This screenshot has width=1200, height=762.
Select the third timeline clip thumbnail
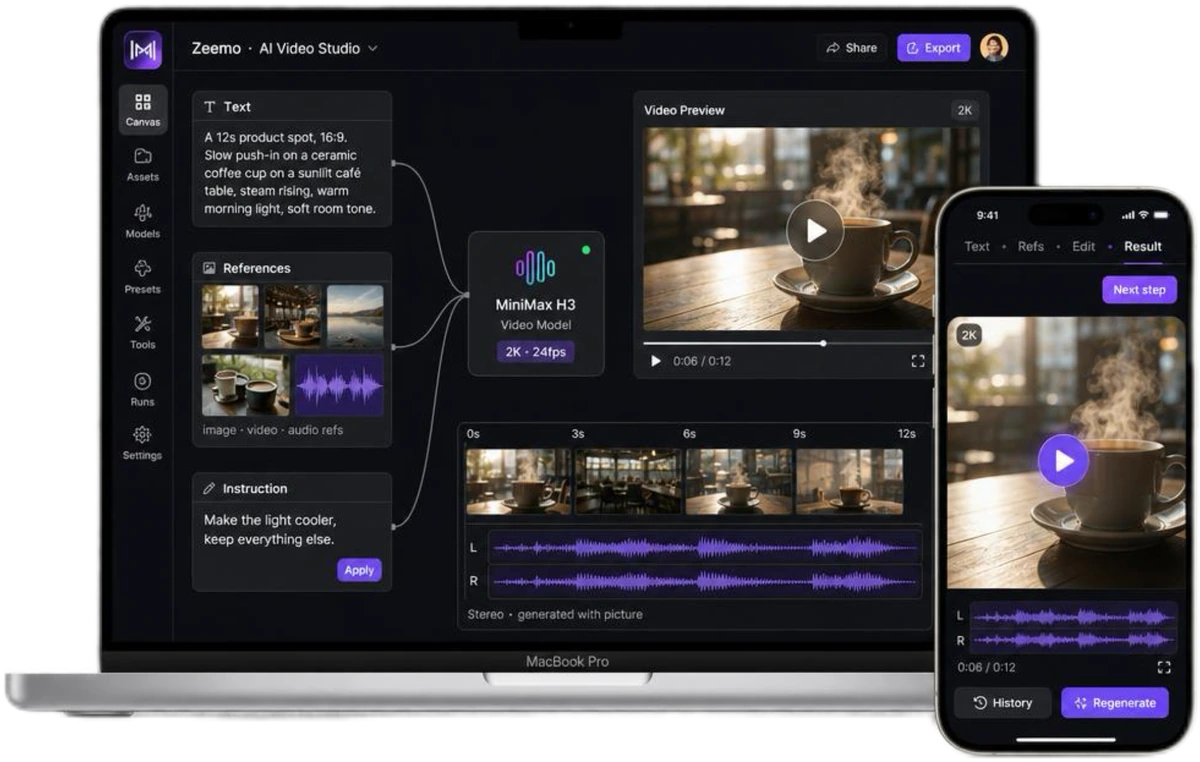coord(738,481)
